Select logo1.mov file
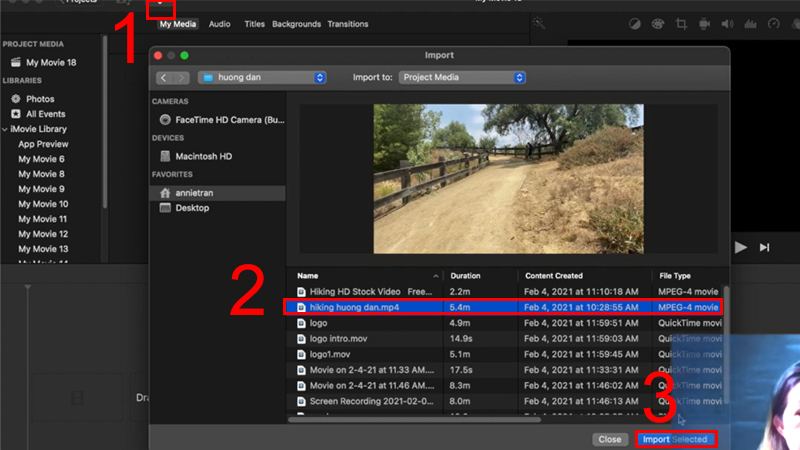The width and height of the screenshot is (800, 450). click(x=505, y=354)
